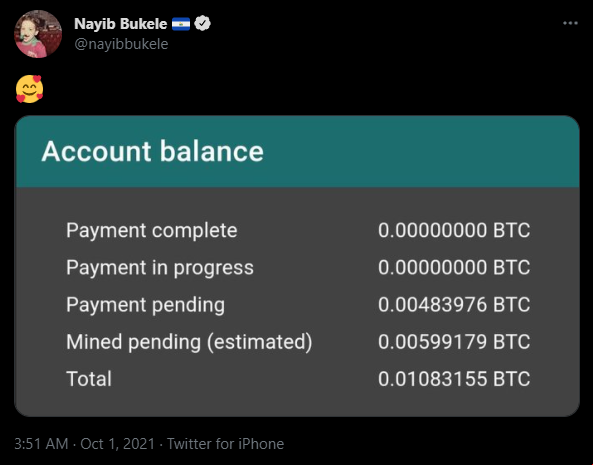The height and width of the screenshot is (465, 593).
Task: Click the verified checkmark badge
Action: [x=202, y=23]
